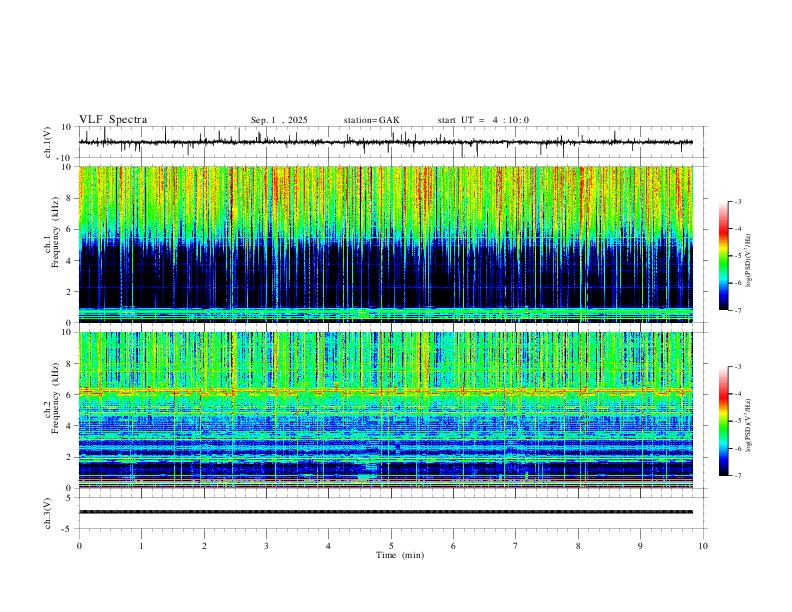Select the "start UT = 4 :10: 0" text

pyautogui.click(x=483, y=120)
